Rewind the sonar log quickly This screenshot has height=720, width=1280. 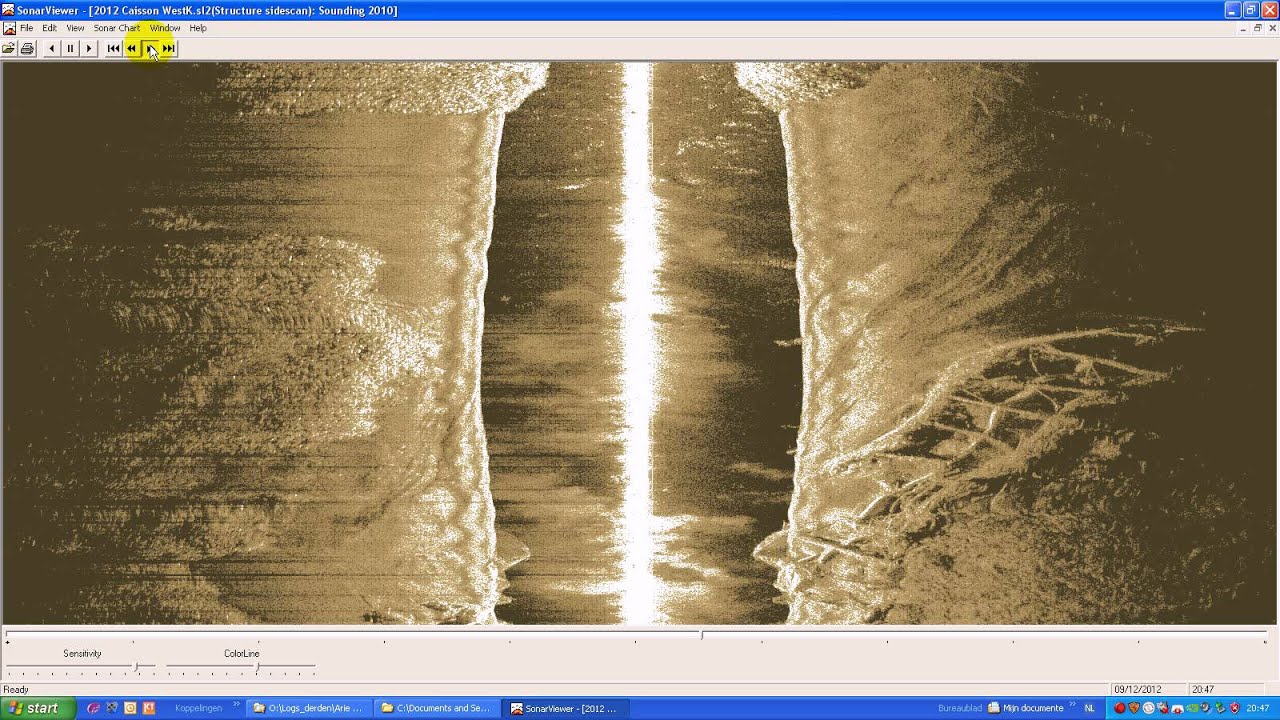(131, 48)
